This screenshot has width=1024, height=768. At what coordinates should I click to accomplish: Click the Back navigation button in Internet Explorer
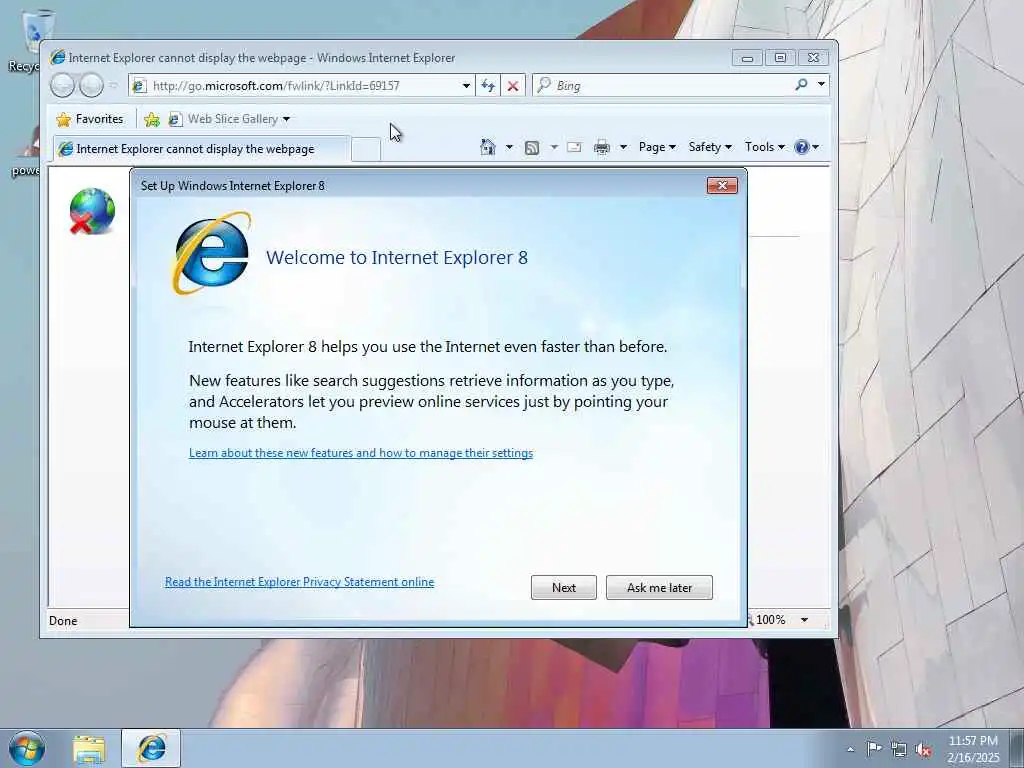63,86
